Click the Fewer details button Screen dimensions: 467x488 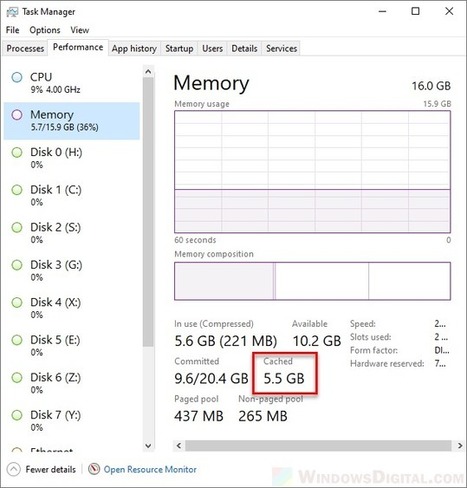tap(42, 469)
